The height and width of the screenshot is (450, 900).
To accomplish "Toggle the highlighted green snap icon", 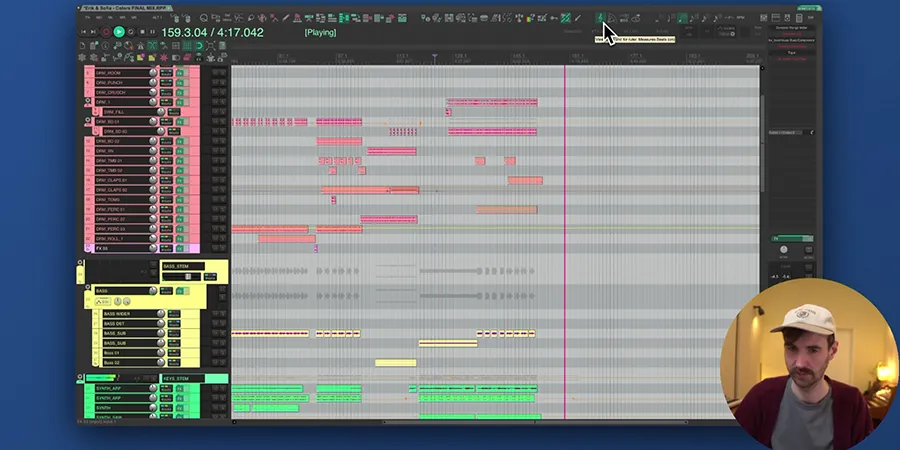I will point(199,46).
